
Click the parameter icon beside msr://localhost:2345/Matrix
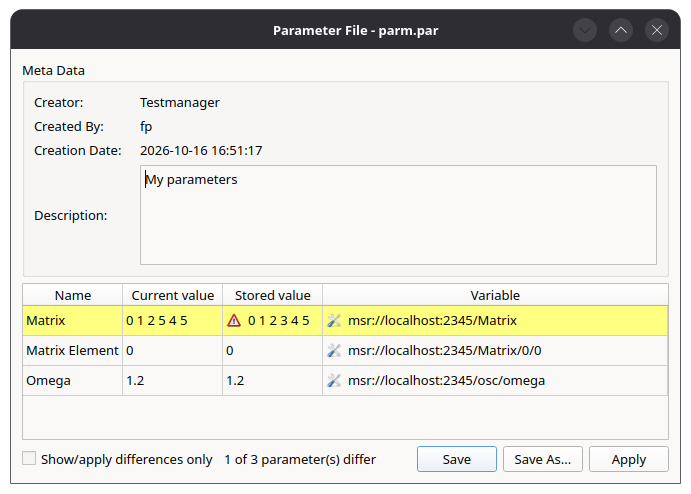(x=334, y=320)
